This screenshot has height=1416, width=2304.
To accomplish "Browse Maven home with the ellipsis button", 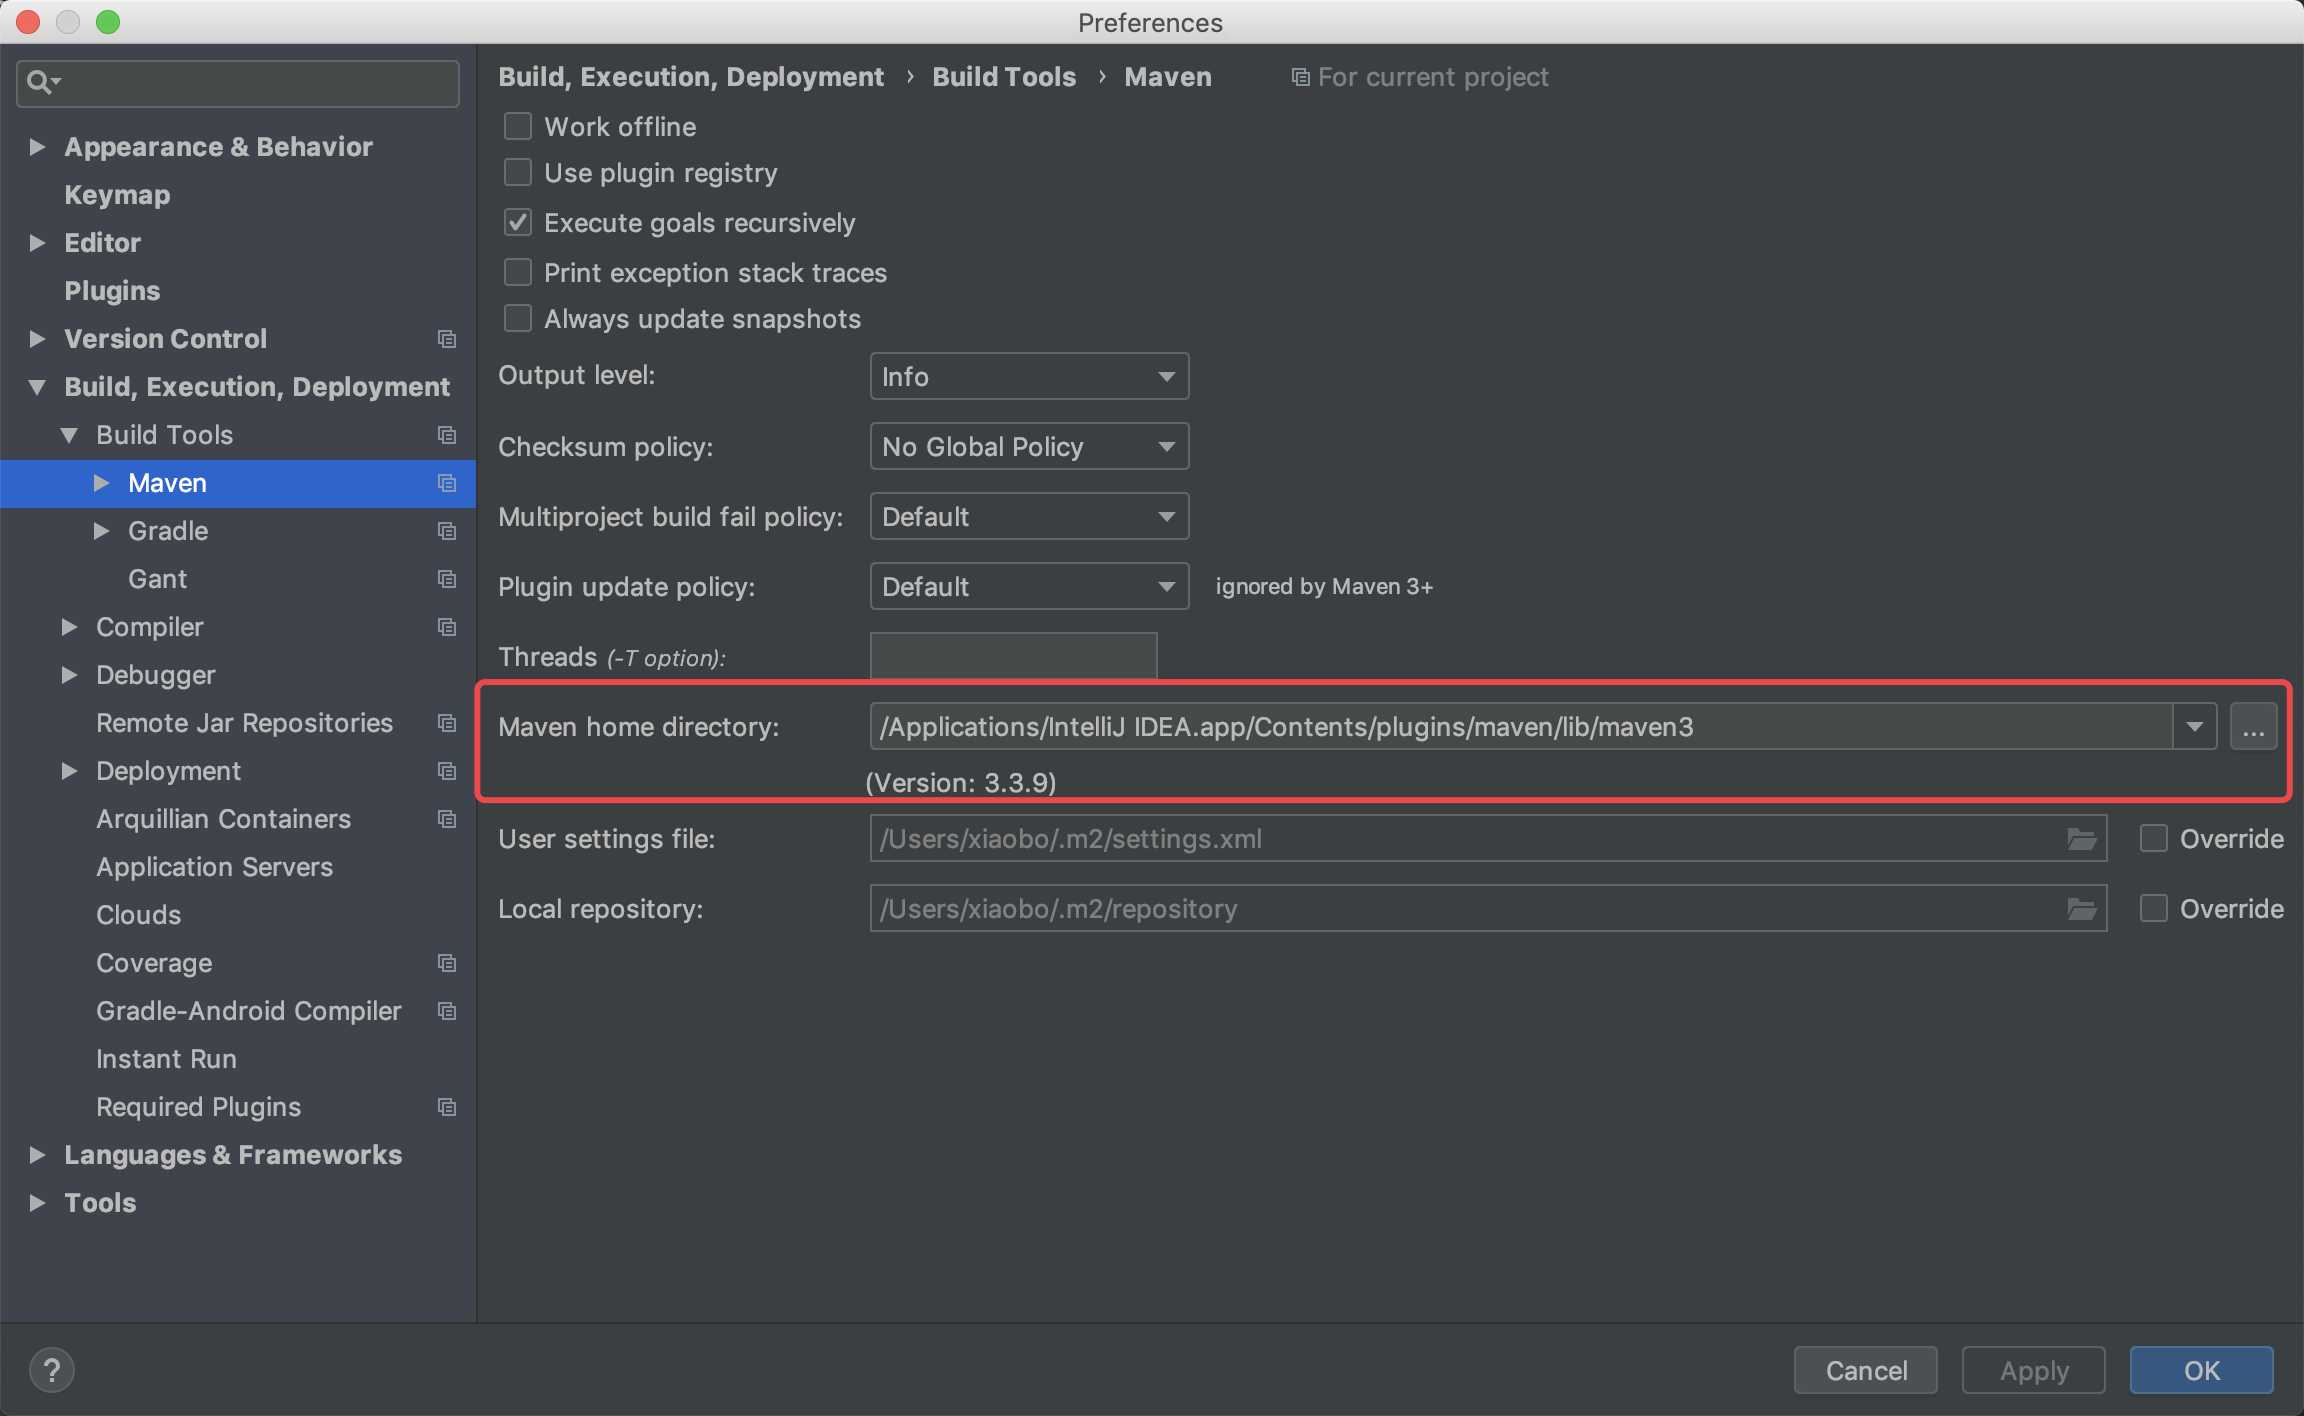I will point(2254,727).
